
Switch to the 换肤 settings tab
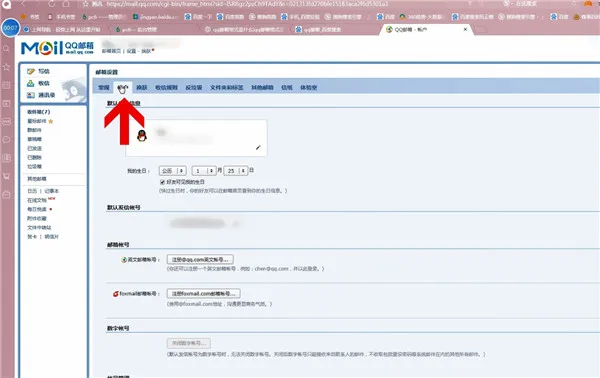[x=142, y=88]
